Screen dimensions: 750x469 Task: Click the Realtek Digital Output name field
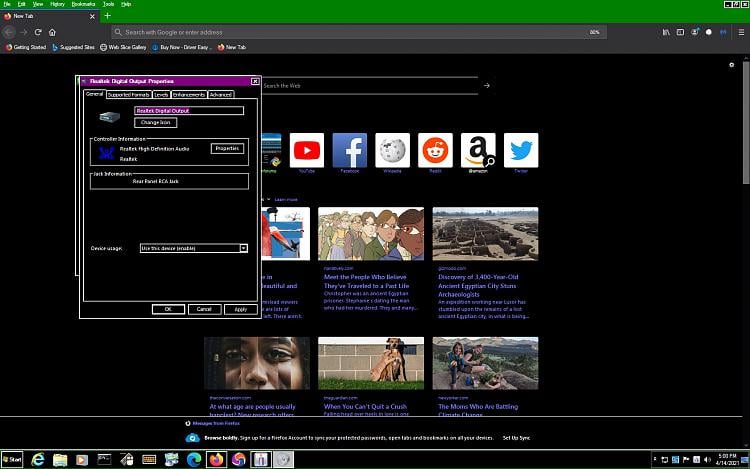pos(189,110)
